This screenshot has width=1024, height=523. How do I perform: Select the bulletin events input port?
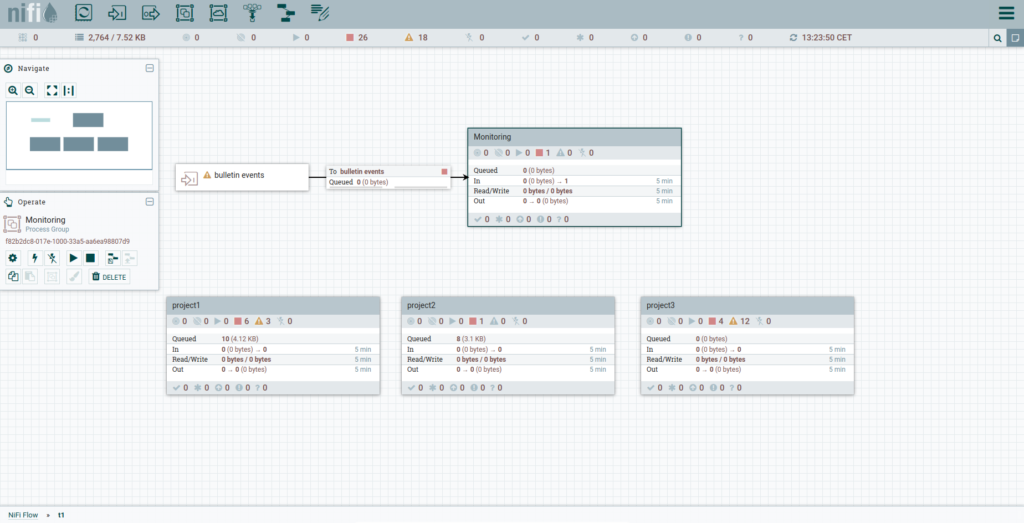tap(242, 177)
